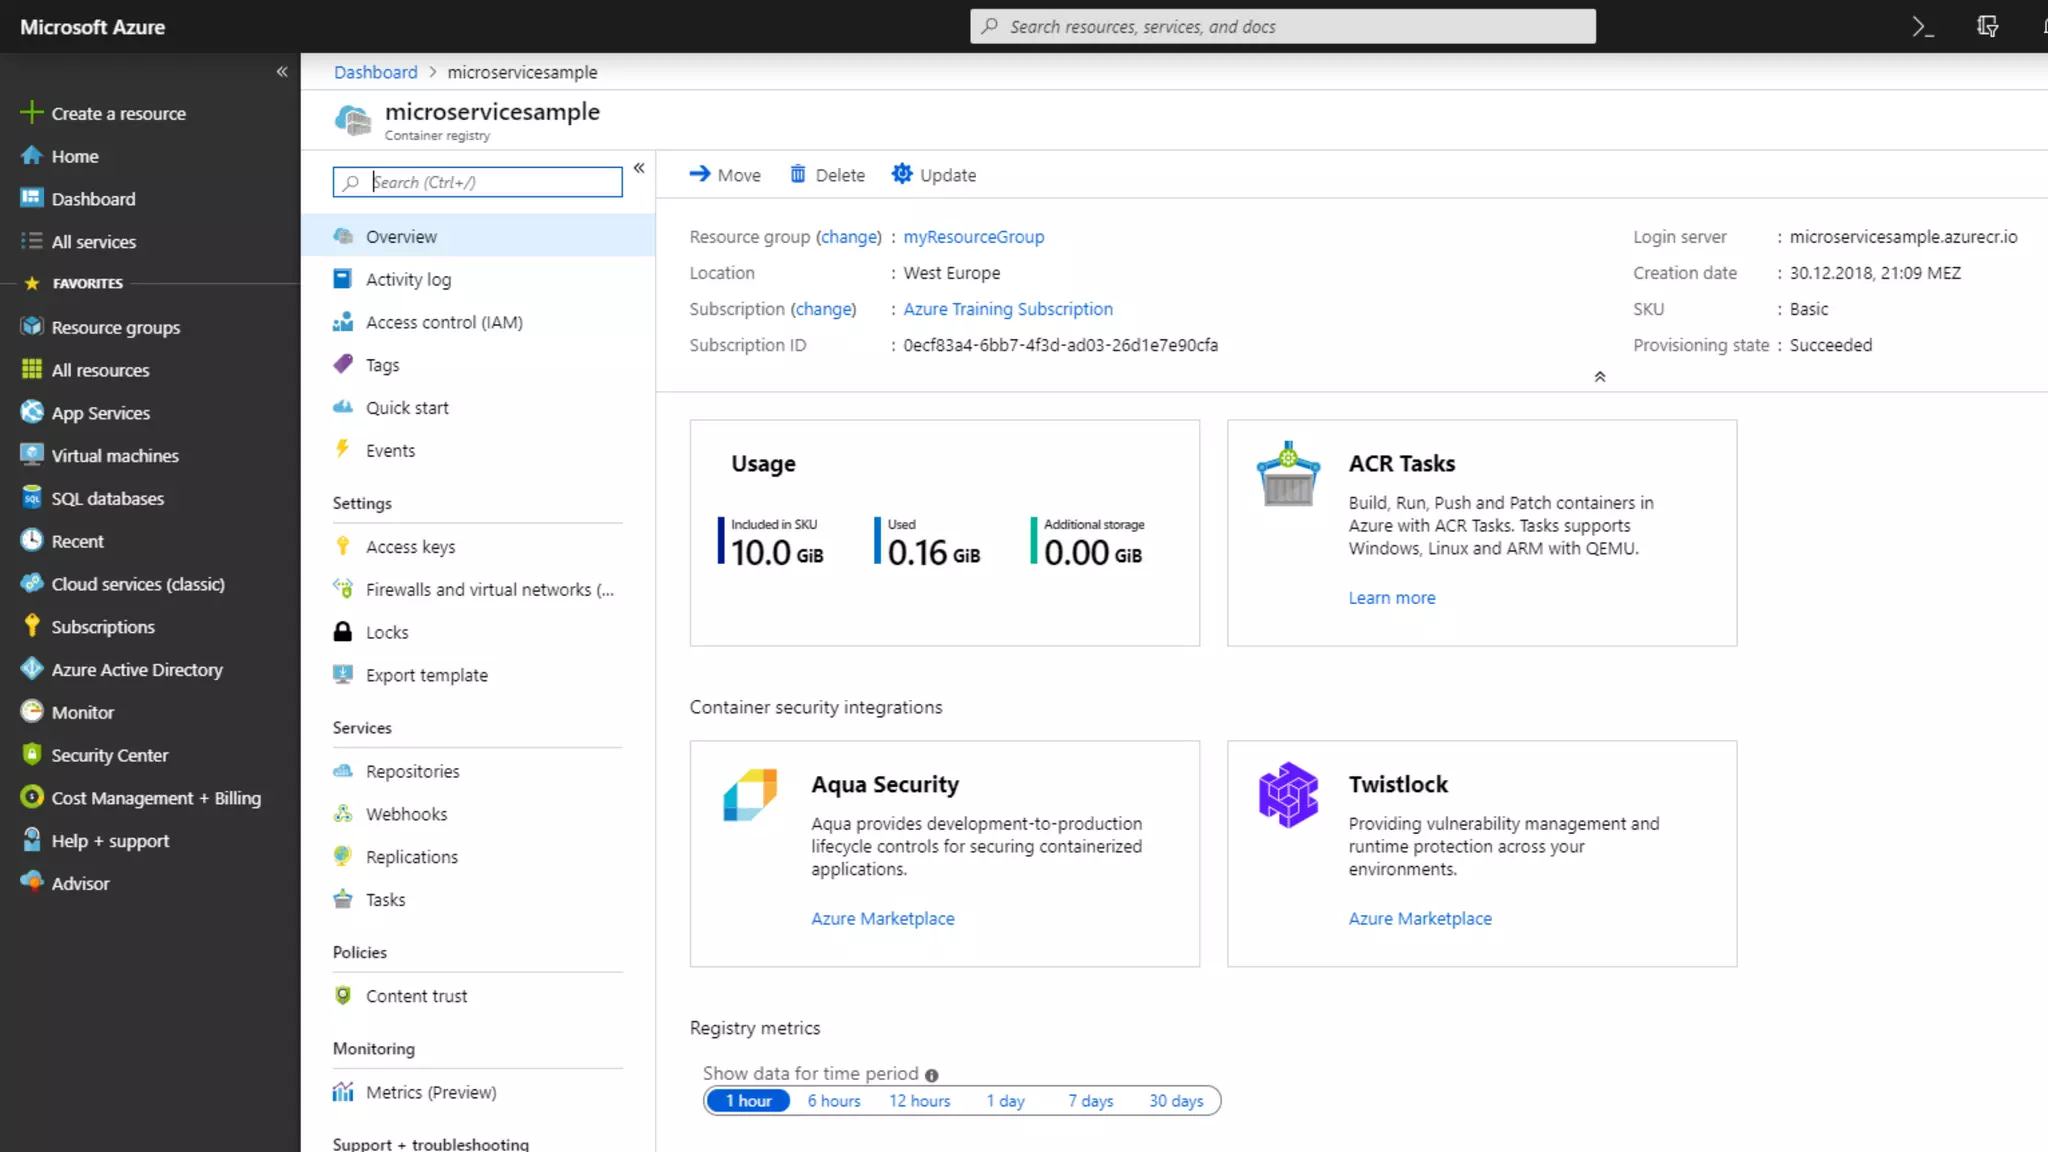The height and width of the screenshot is (1152, 2048).
Task: Click info icon beside time period label
Action: click(932, 1075)
